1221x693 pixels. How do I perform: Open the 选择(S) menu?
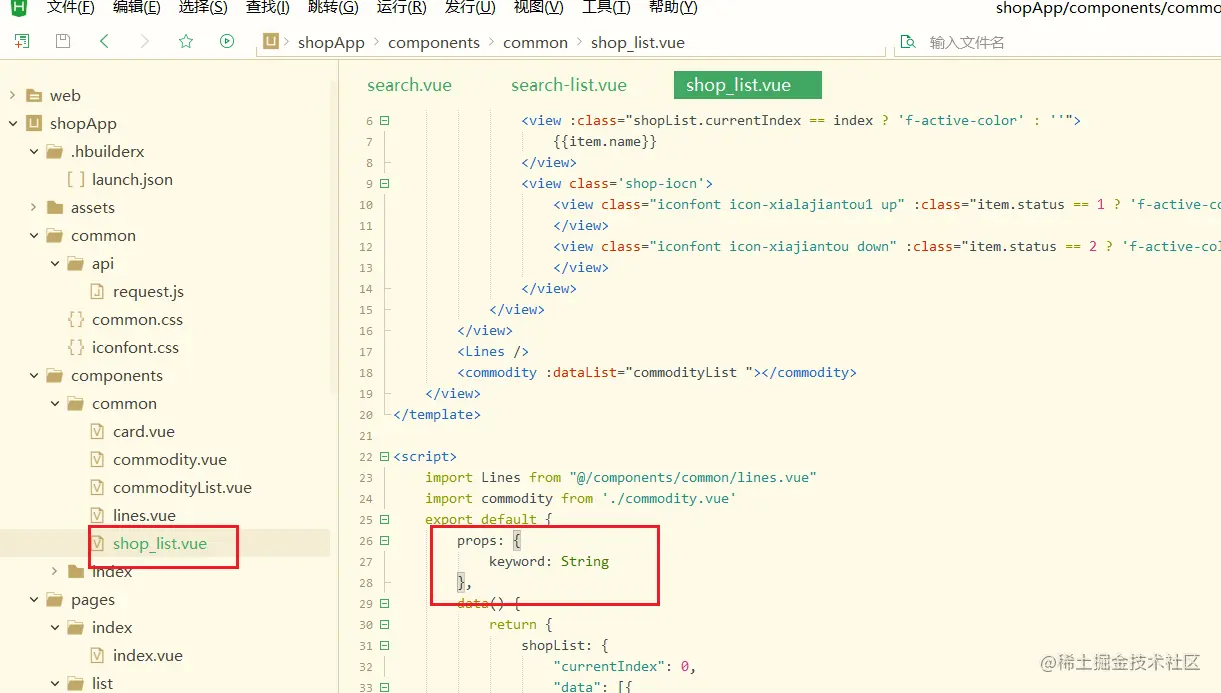pos(203,8)
